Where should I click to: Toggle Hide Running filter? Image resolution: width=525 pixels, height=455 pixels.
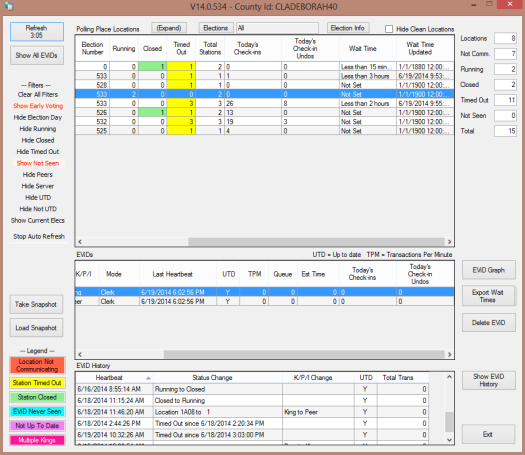[x=38, y=129]
